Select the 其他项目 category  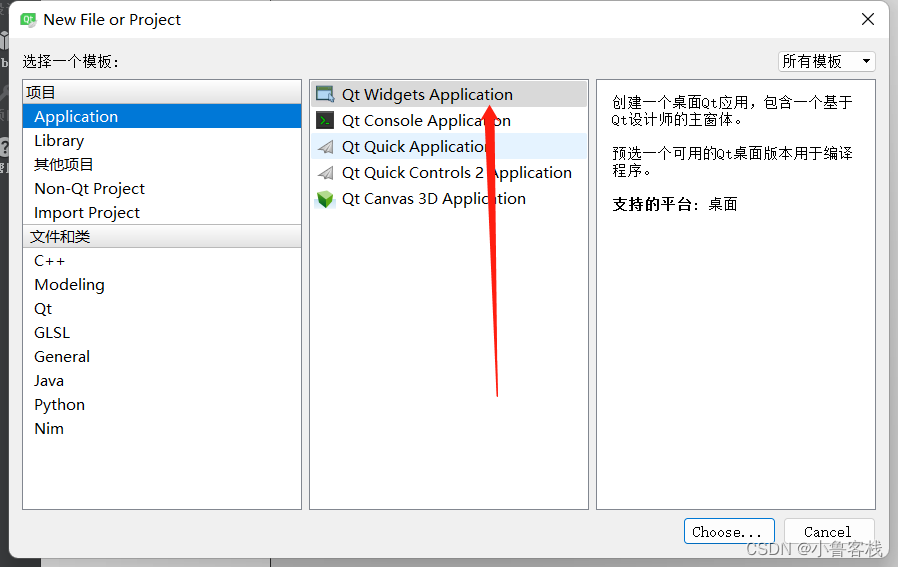(162, 164)
